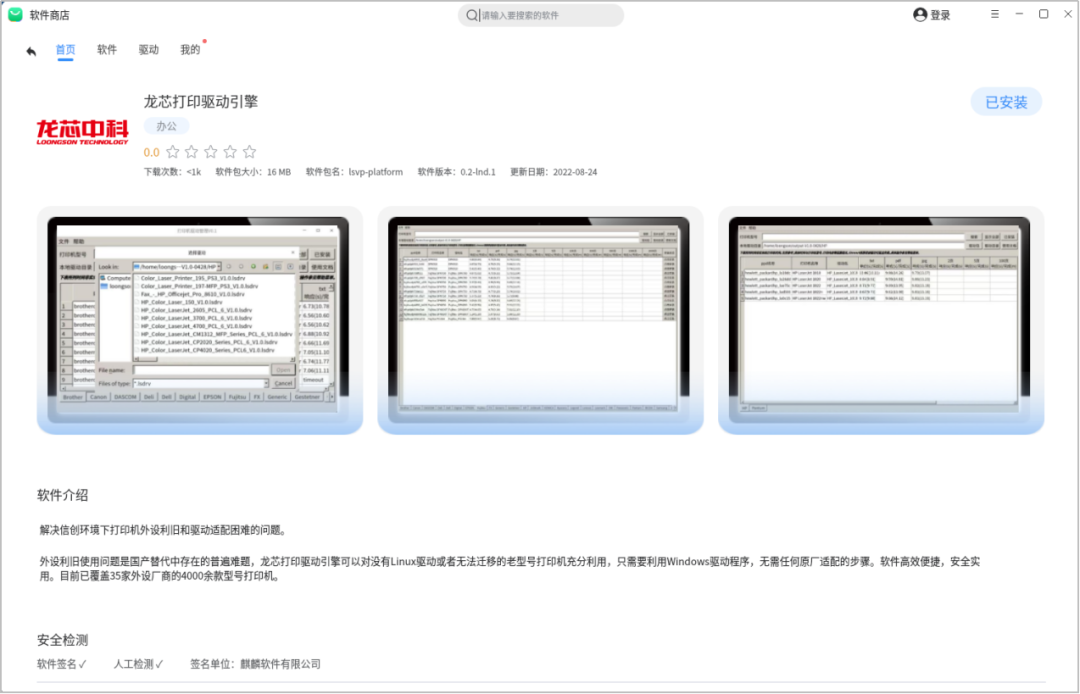The image size is (1080, 694).
Task: Click the package name lsvp-platform
Action: click(x=375, y=172)
